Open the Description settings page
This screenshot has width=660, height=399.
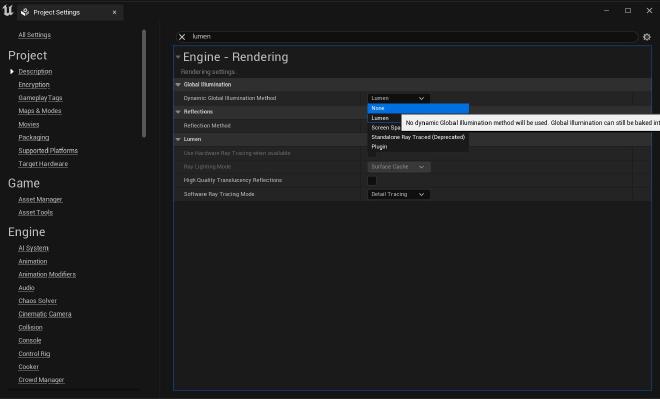[35, 72]
